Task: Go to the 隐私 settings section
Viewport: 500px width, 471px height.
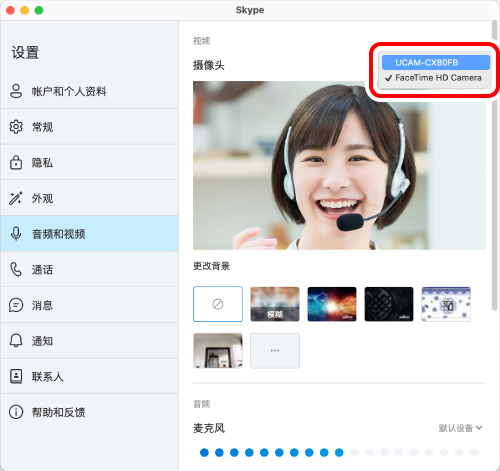Action: (x=89, y=163)
